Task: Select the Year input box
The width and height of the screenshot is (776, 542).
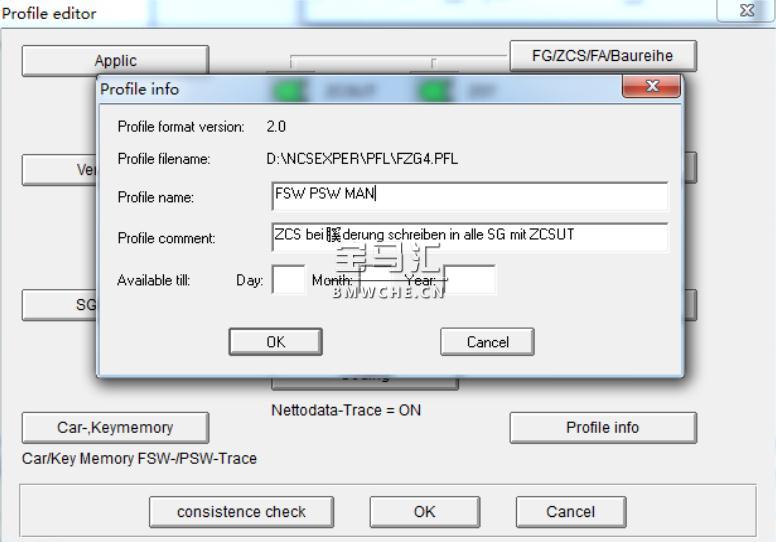Action: 470,280
